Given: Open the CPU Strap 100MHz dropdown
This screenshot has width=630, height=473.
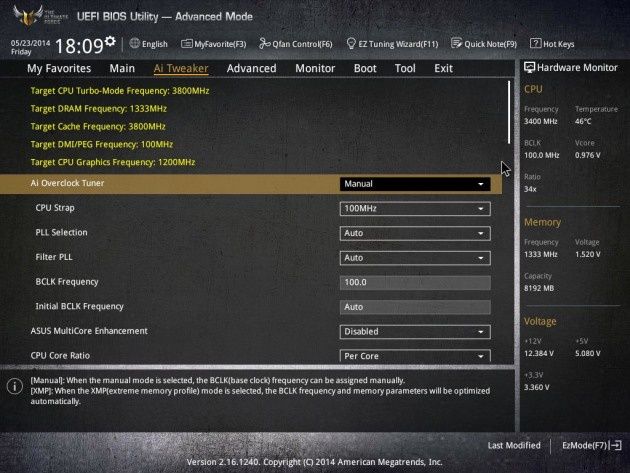Looking at the screenshot, I should [x=415, y=209].
